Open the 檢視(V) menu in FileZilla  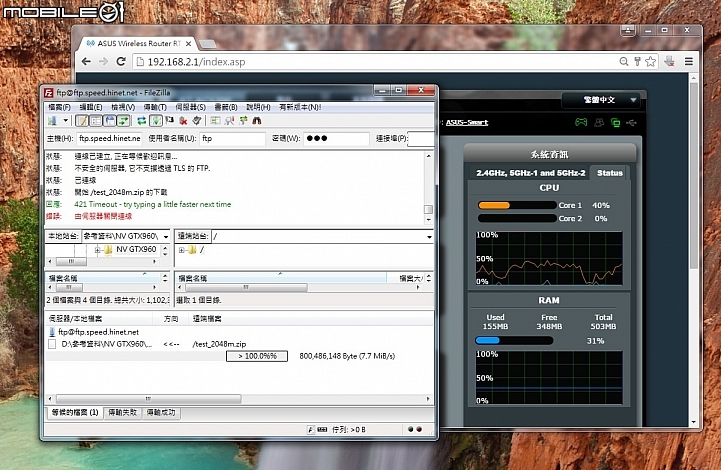coord(123,107)
